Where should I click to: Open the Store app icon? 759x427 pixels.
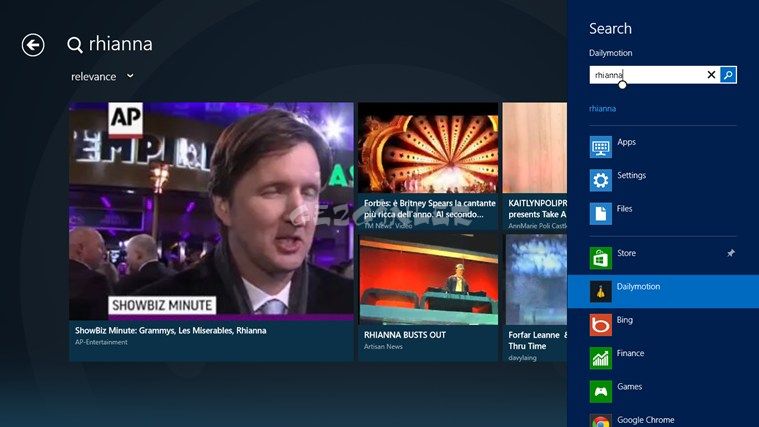[x=600, y=258]
